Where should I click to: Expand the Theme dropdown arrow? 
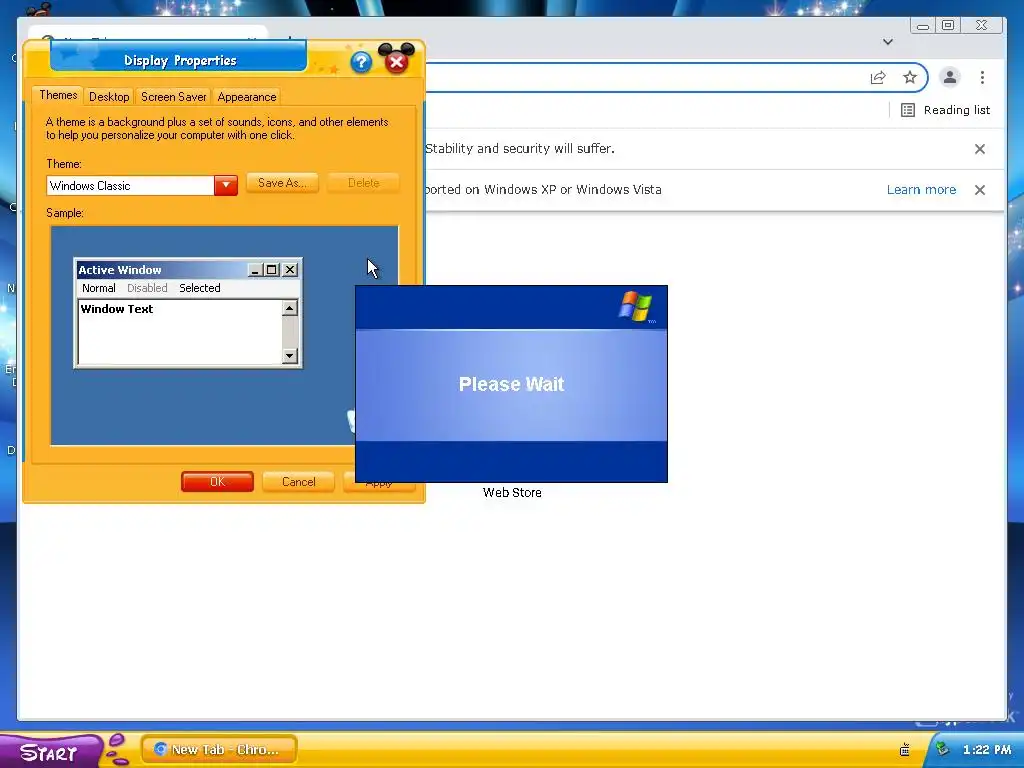[x=225, y=185]
